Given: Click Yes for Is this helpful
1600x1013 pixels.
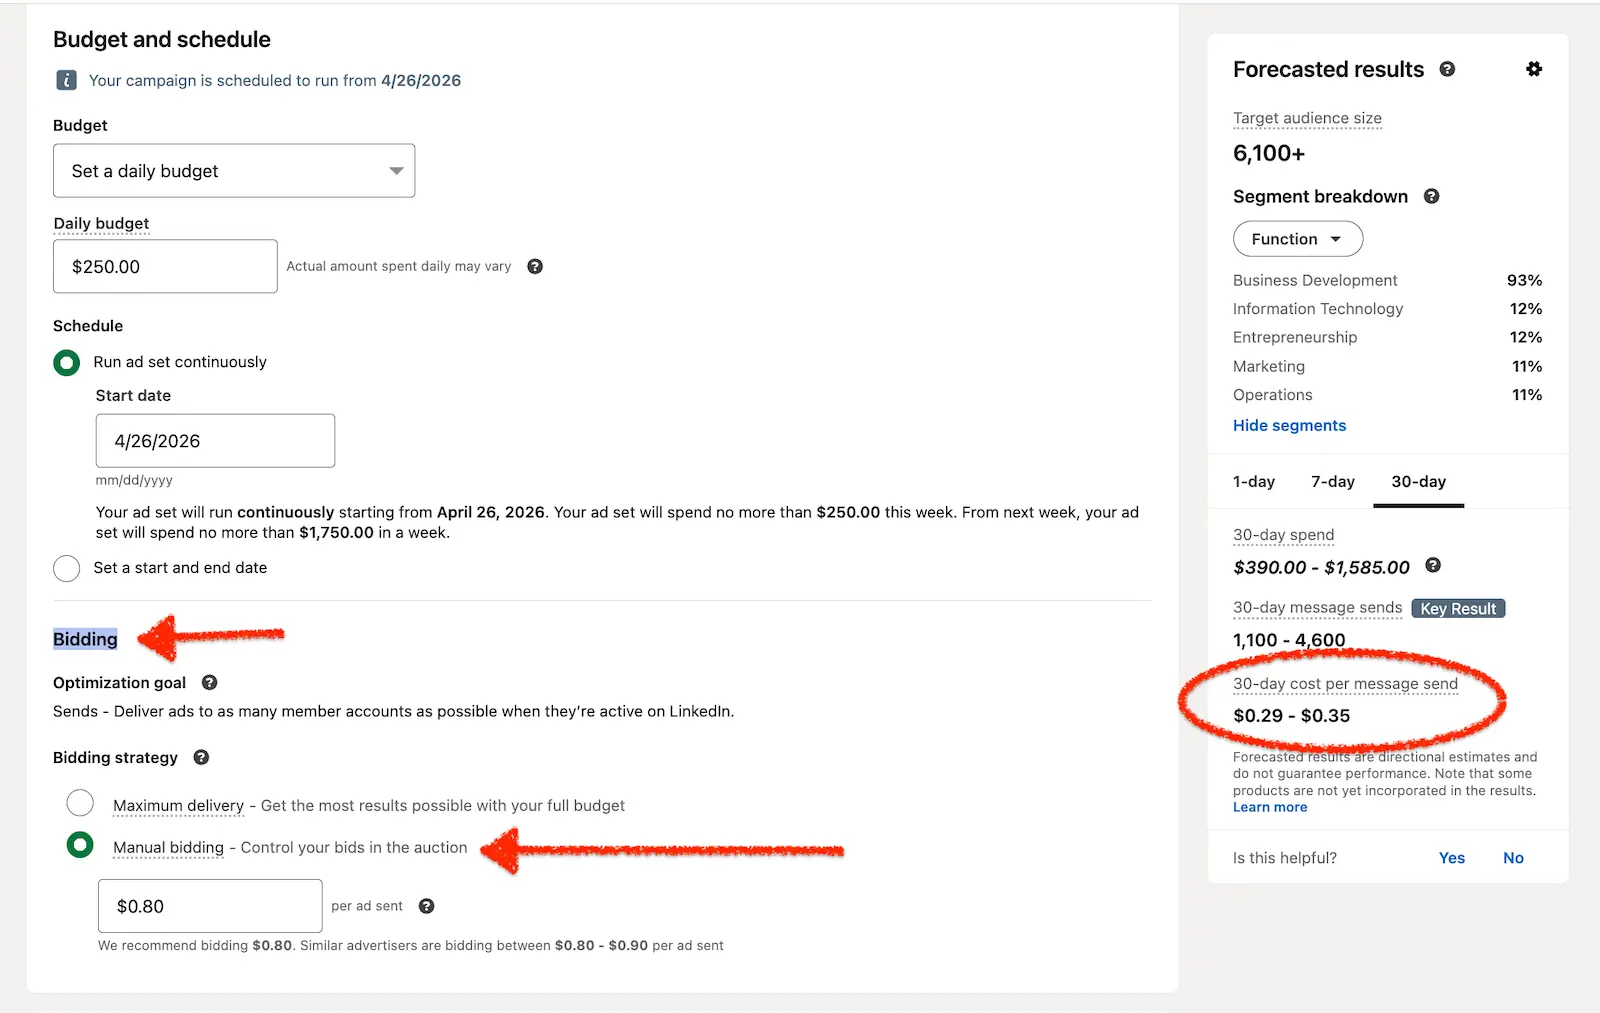Looking at the screenshot, I should pyautogui.click(x=1451, y=858).
